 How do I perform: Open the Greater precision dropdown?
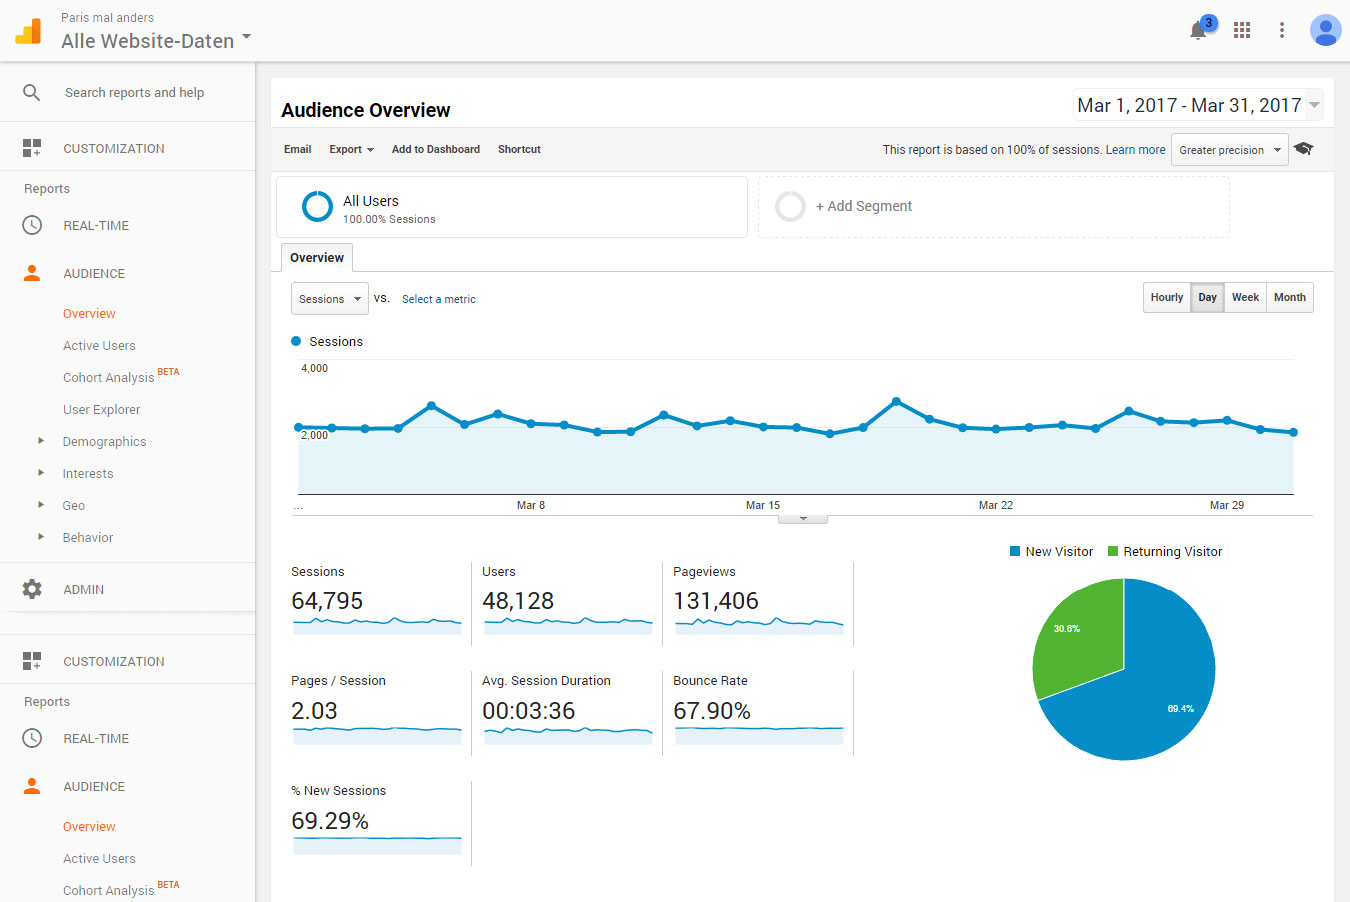pos(1230,150)
